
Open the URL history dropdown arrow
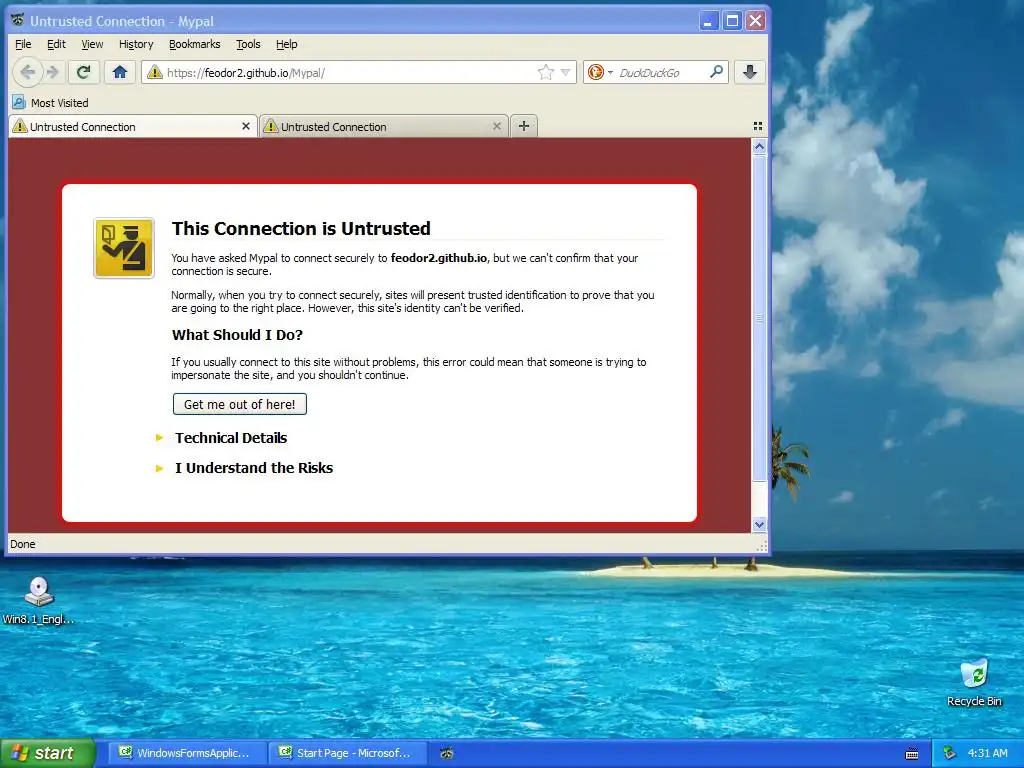[x=566, y=72]
